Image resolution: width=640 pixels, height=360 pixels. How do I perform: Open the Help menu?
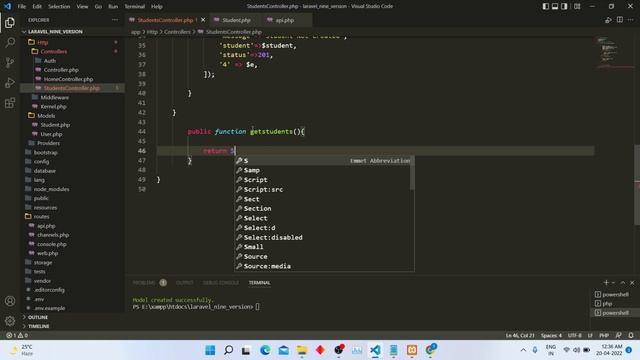157,7
